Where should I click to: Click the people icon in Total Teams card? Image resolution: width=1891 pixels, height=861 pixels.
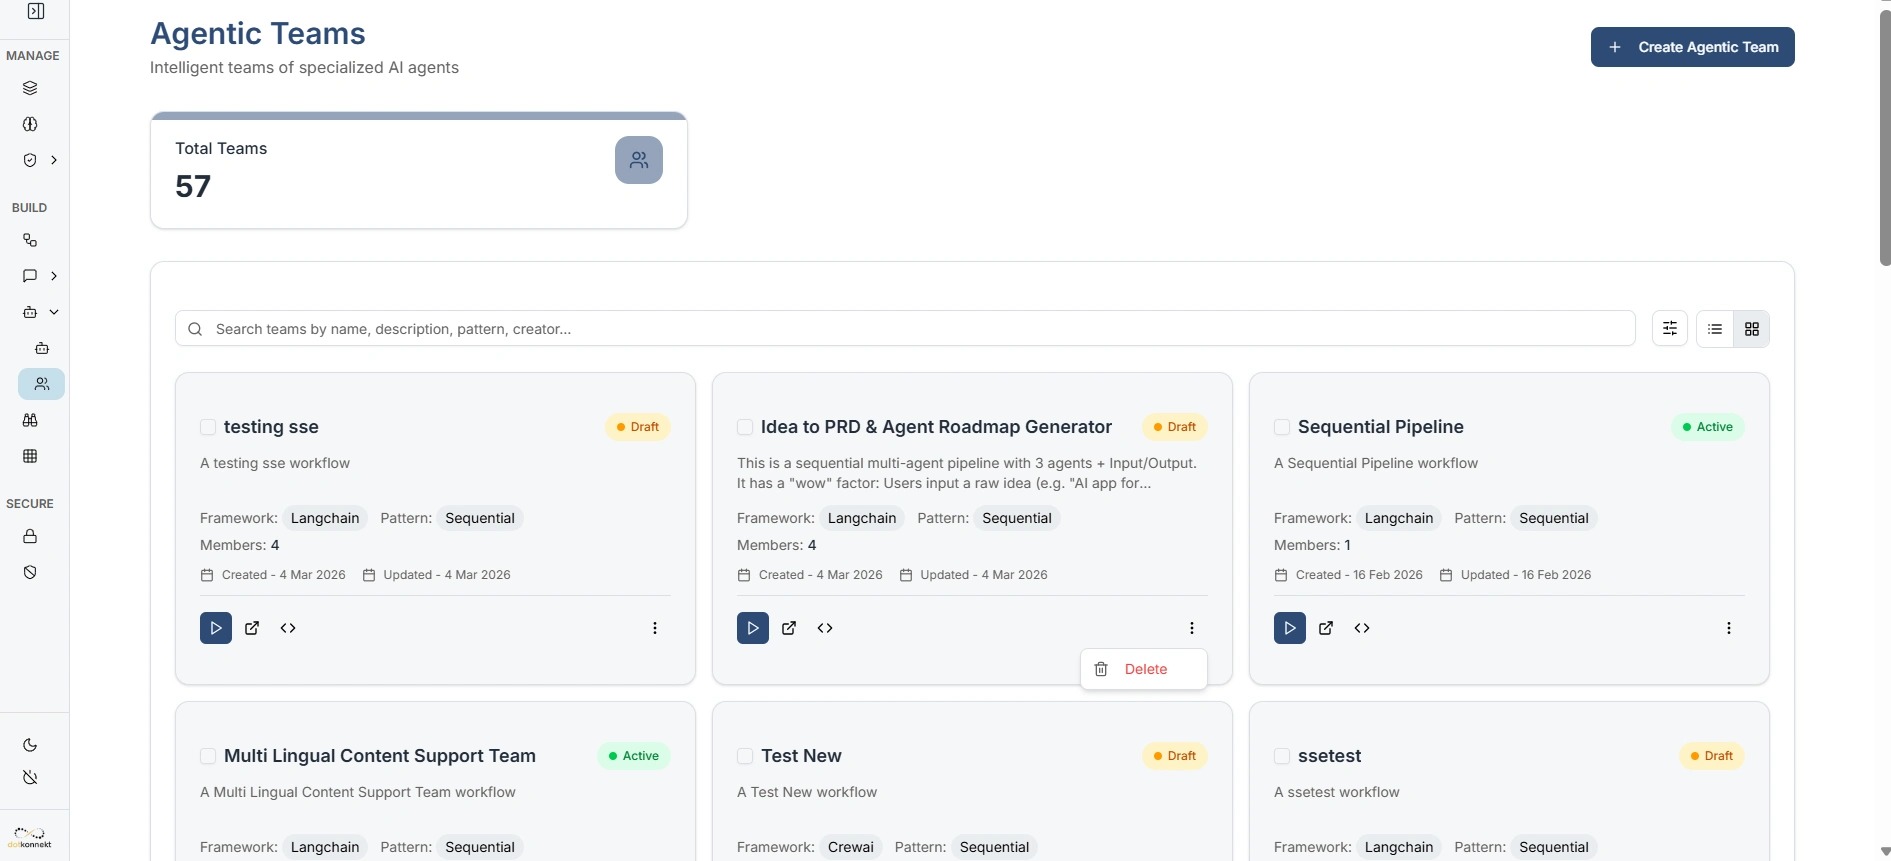(x=639, y=160)
